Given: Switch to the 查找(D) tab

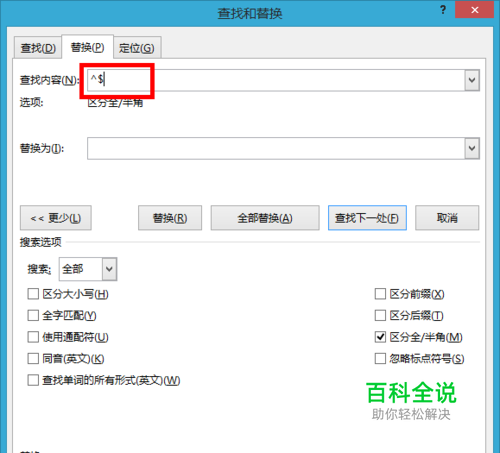Looking at the screenshot, I should (x=38, y=48).
